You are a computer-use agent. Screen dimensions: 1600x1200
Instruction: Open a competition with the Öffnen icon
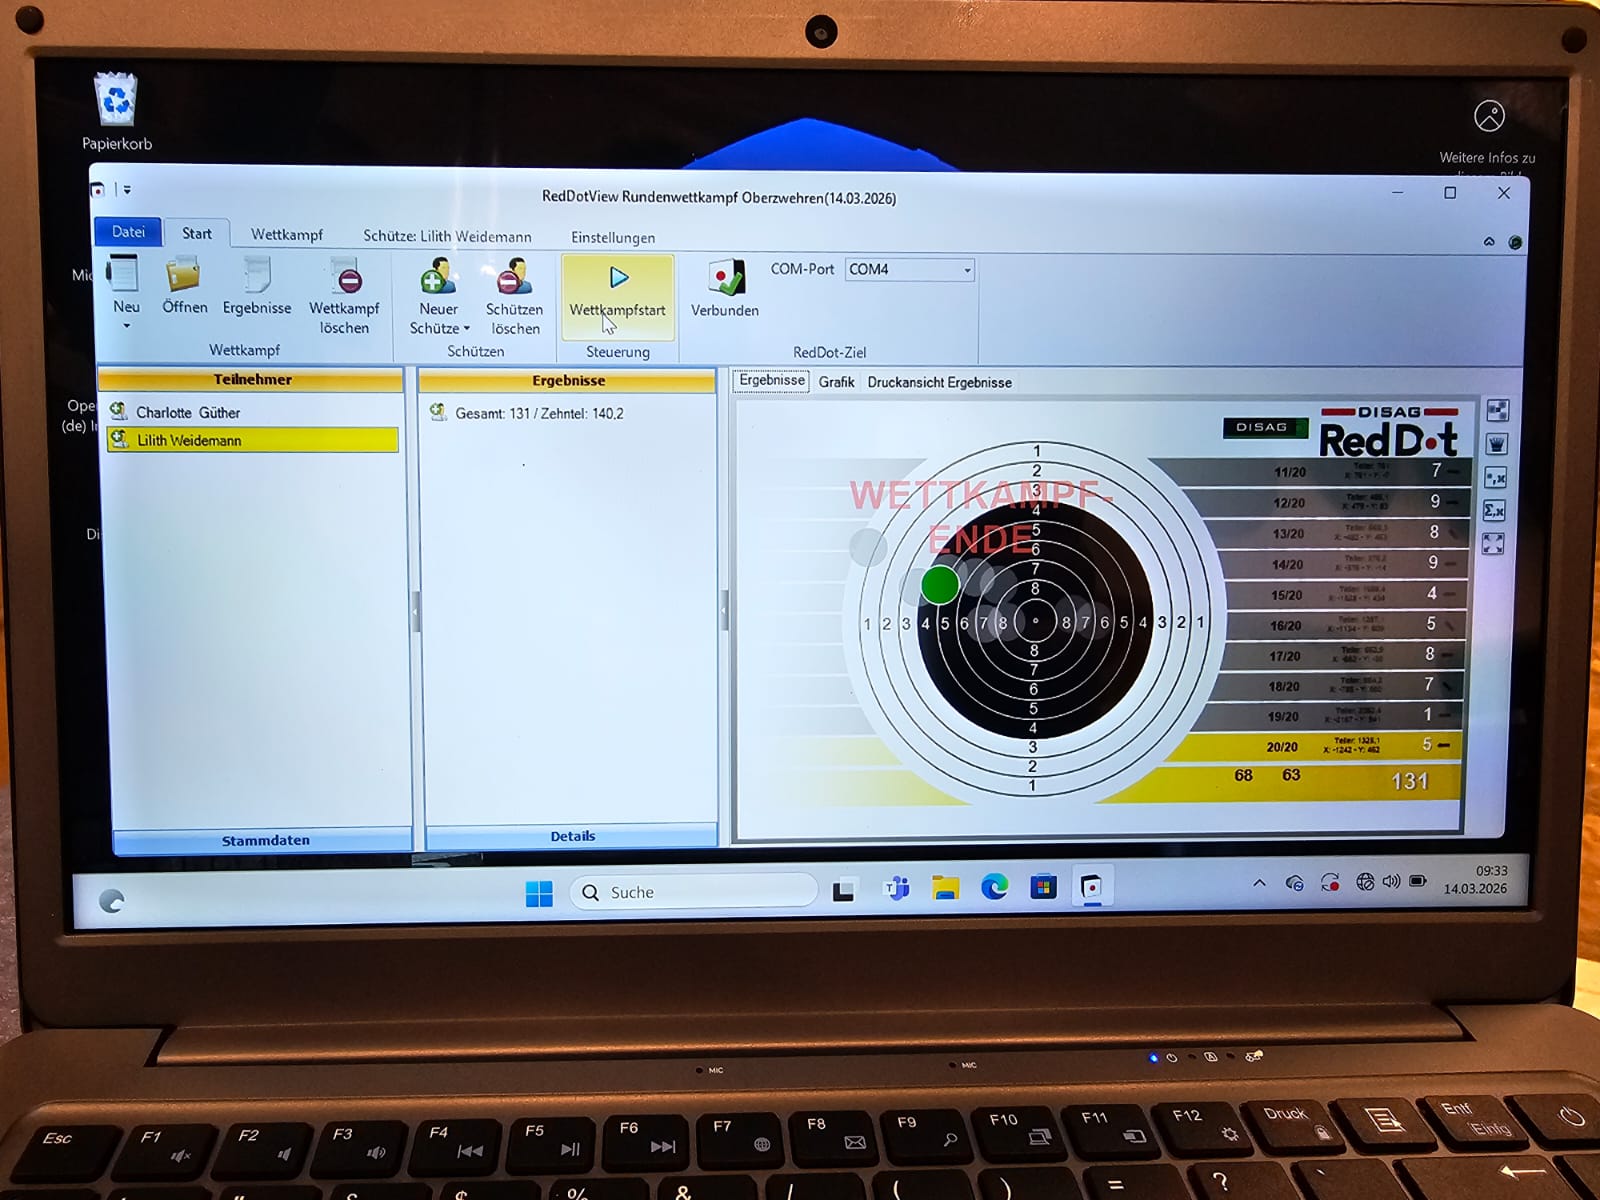(x=184, y=276)
